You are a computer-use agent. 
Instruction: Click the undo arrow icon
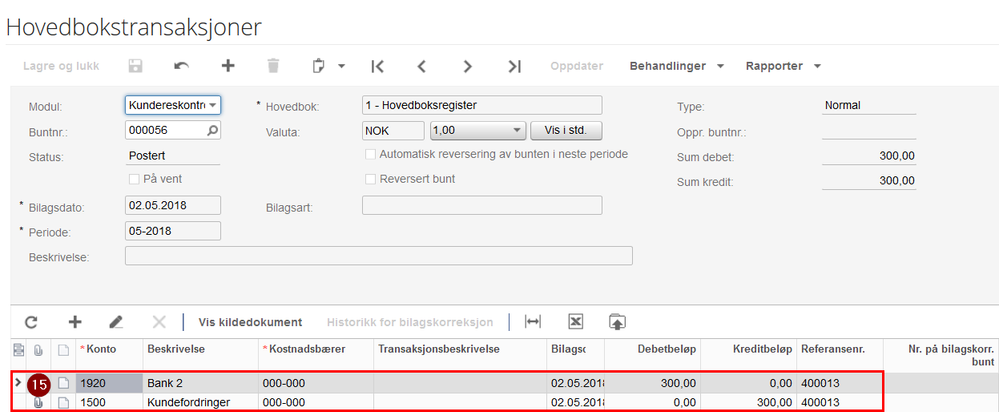[x=181, y=66]
